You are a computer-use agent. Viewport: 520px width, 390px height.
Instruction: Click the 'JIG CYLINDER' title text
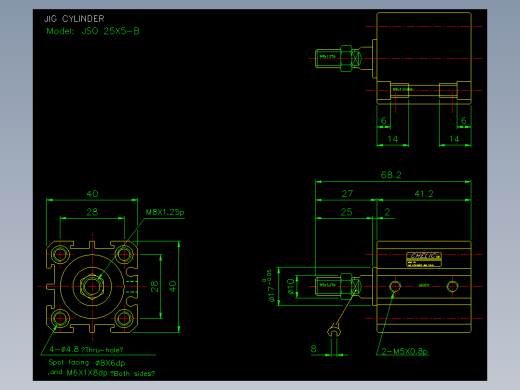[x=74, y=19]
